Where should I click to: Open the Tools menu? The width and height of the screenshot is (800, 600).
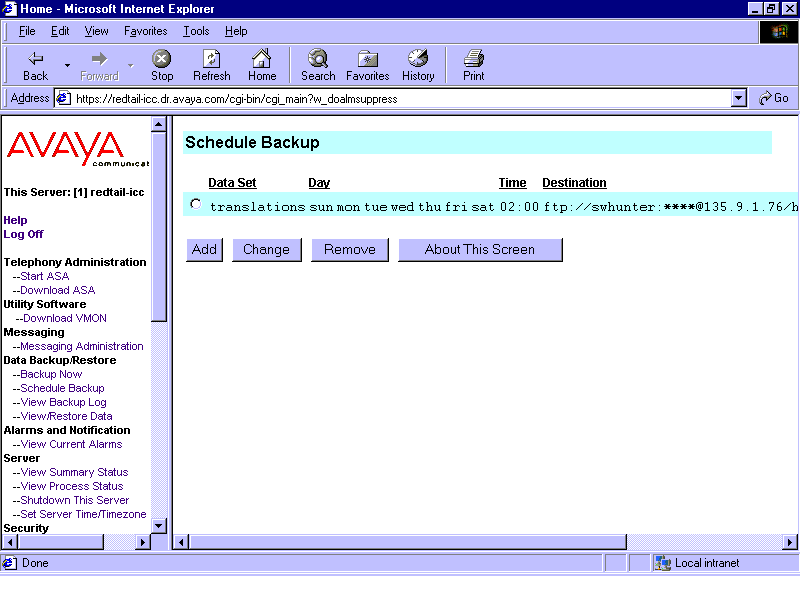[x=196, y=31]
